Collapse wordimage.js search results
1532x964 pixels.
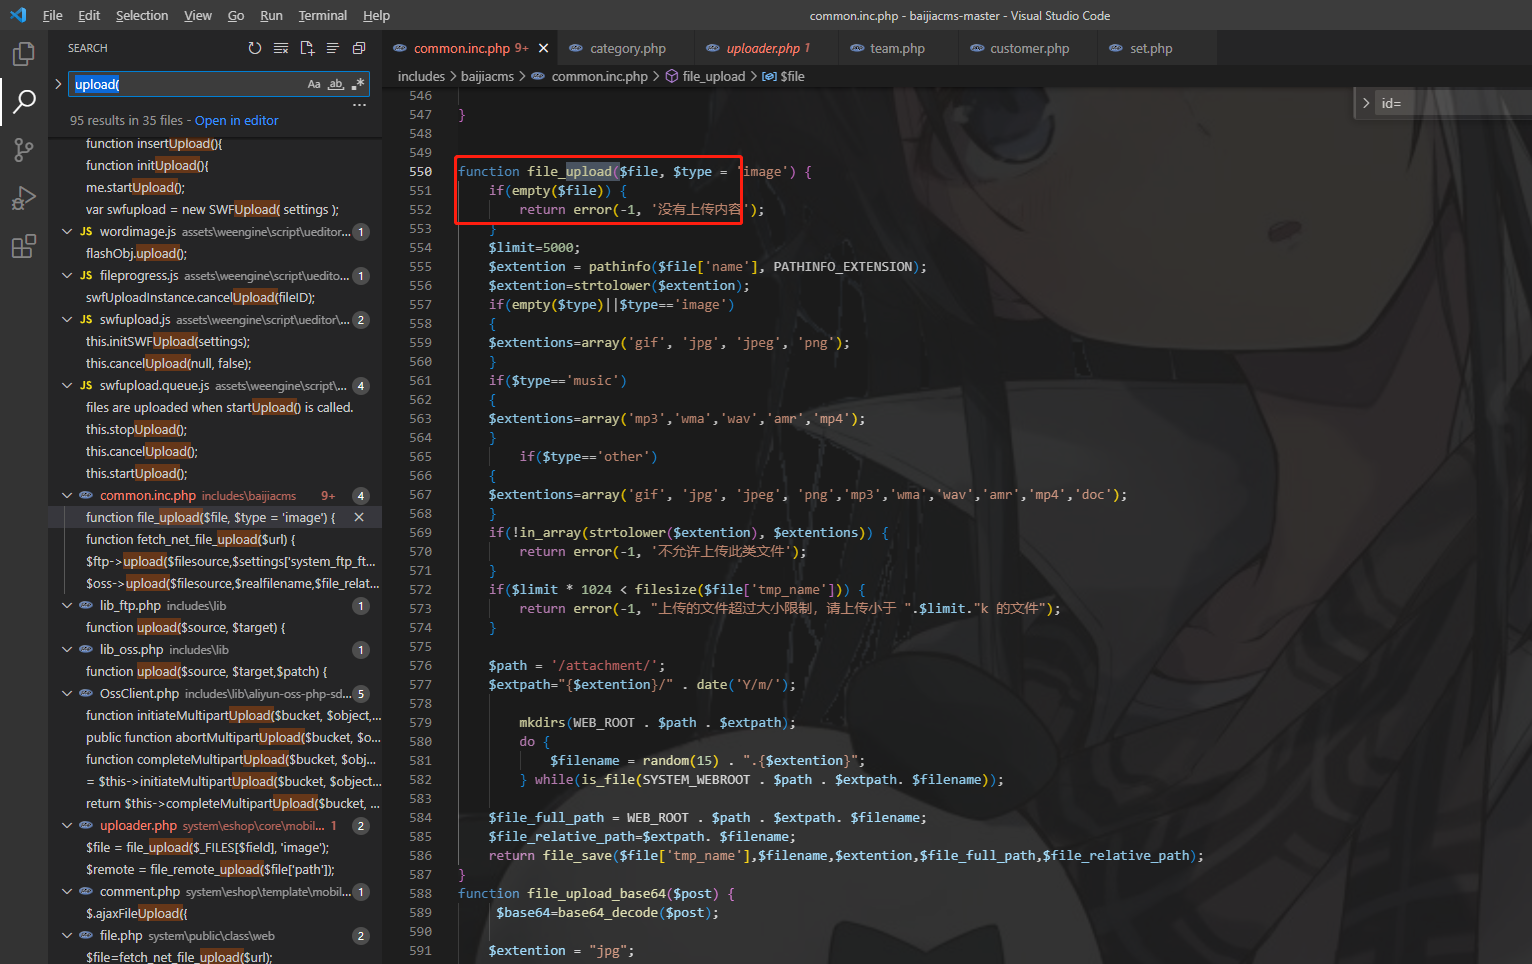point(67,232)
